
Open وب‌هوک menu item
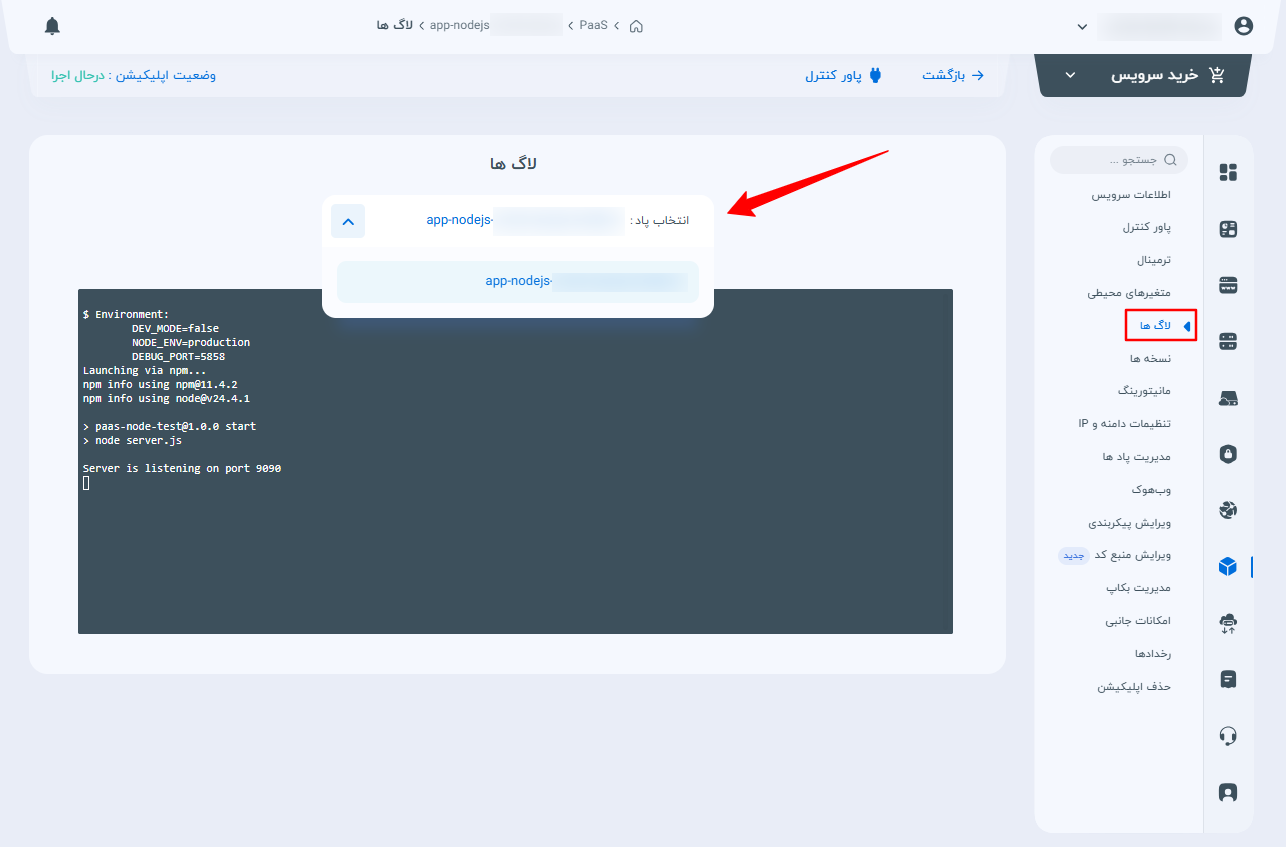click(1153, 490)
